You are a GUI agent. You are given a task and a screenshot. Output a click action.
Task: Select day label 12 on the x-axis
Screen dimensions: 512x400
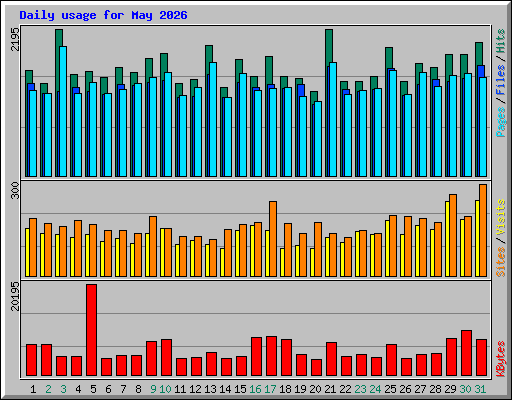pyautogui.click(x=195, y=389)
